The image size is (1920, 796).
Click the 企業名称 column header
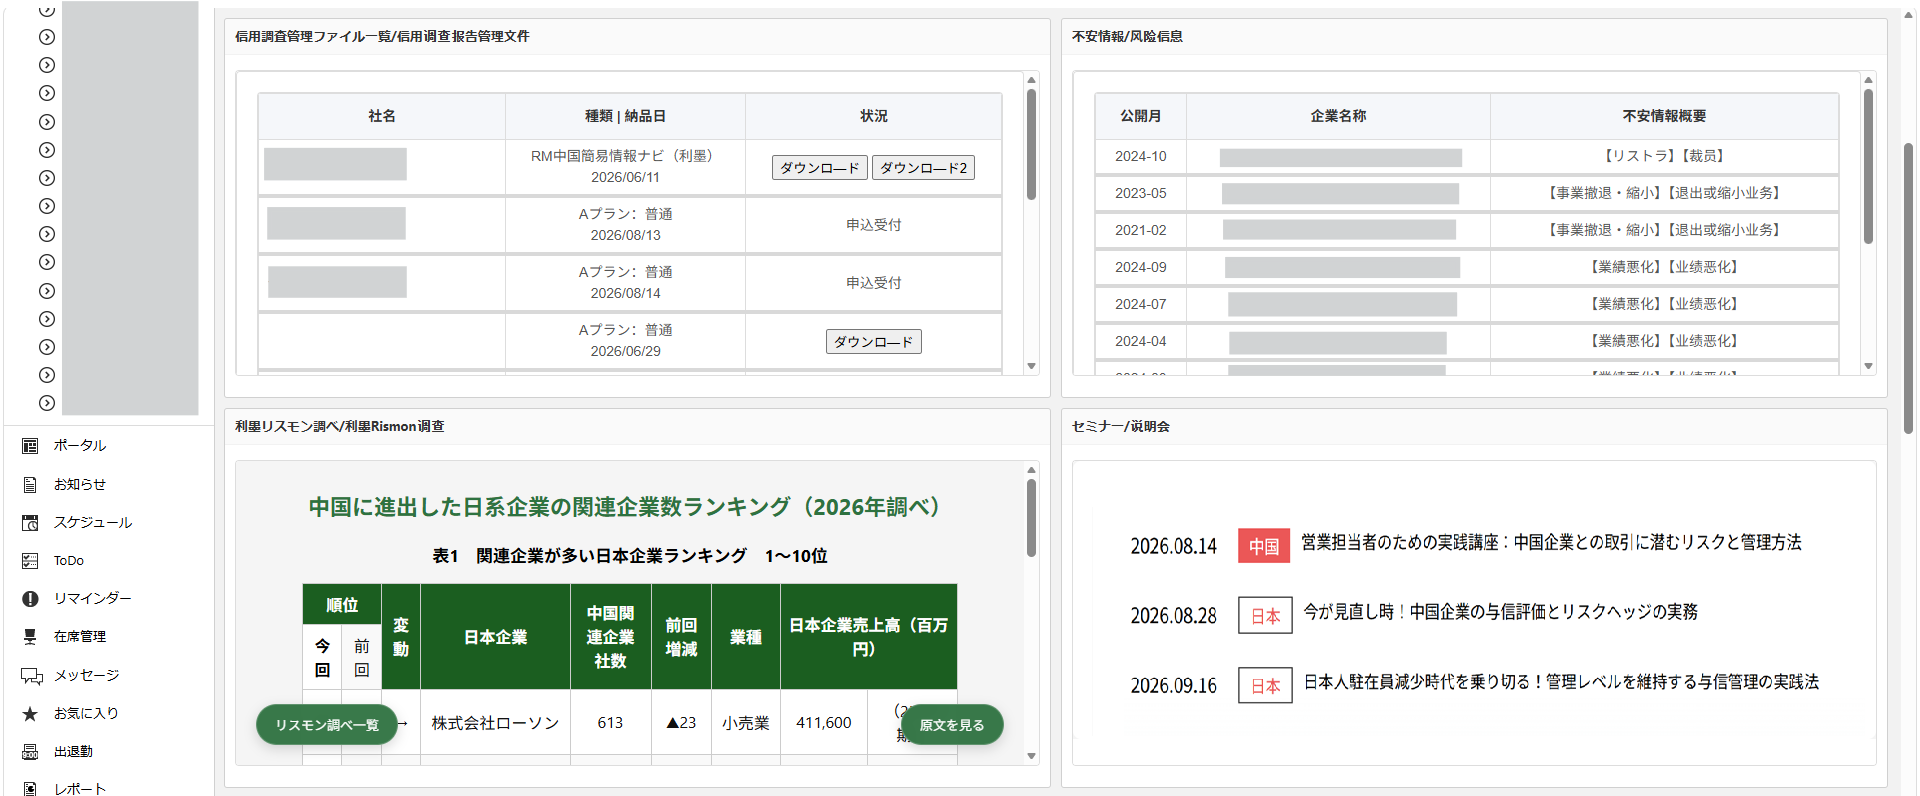1338,116
